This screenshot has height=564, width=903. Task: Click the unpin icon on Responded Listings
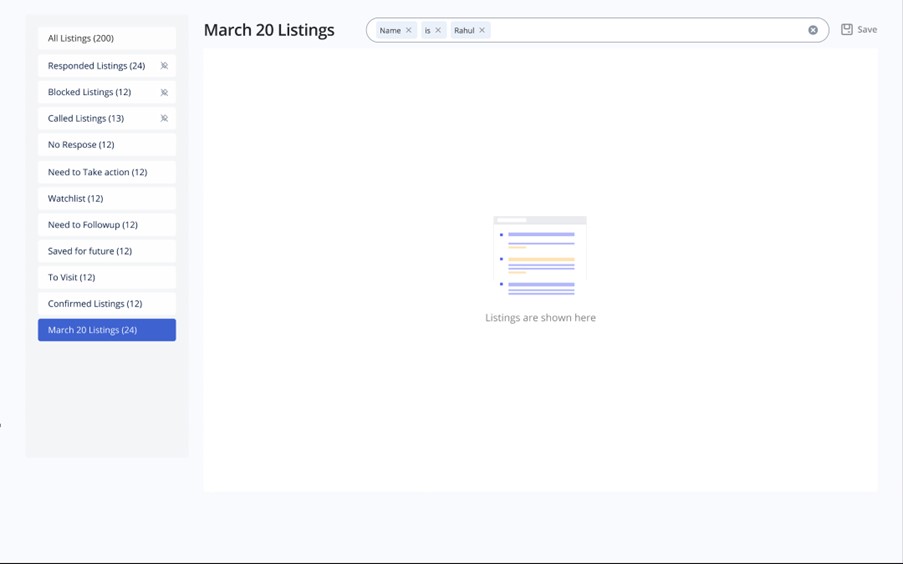pyautogui.click(x=164, y=66)
